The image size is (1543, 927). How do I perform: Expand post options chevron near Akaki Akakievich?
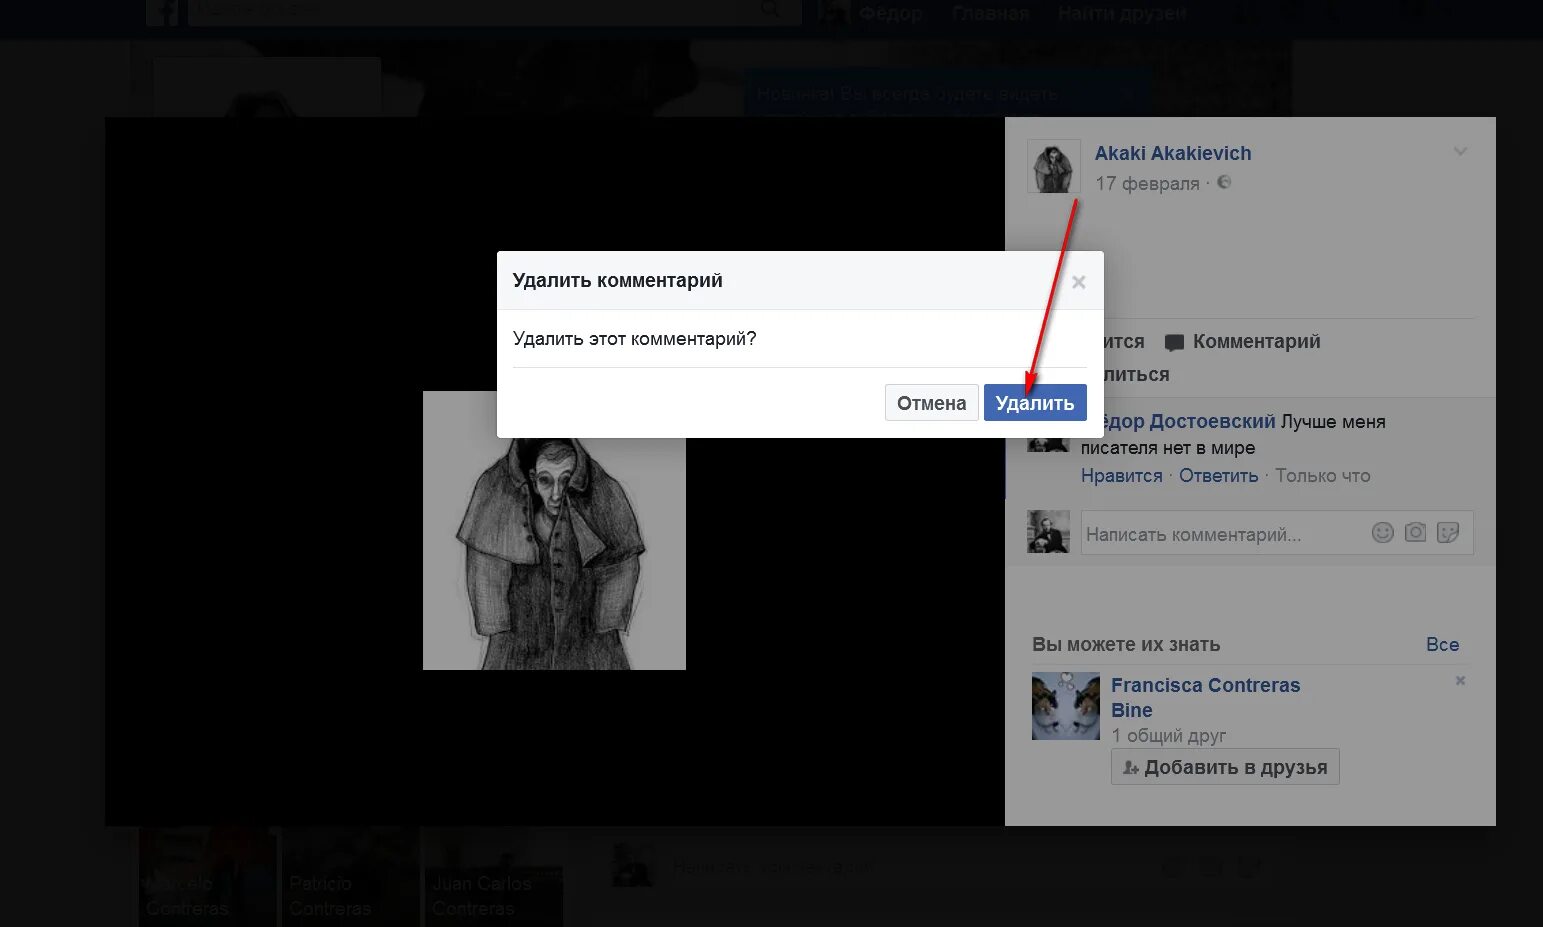(1460, 152)
